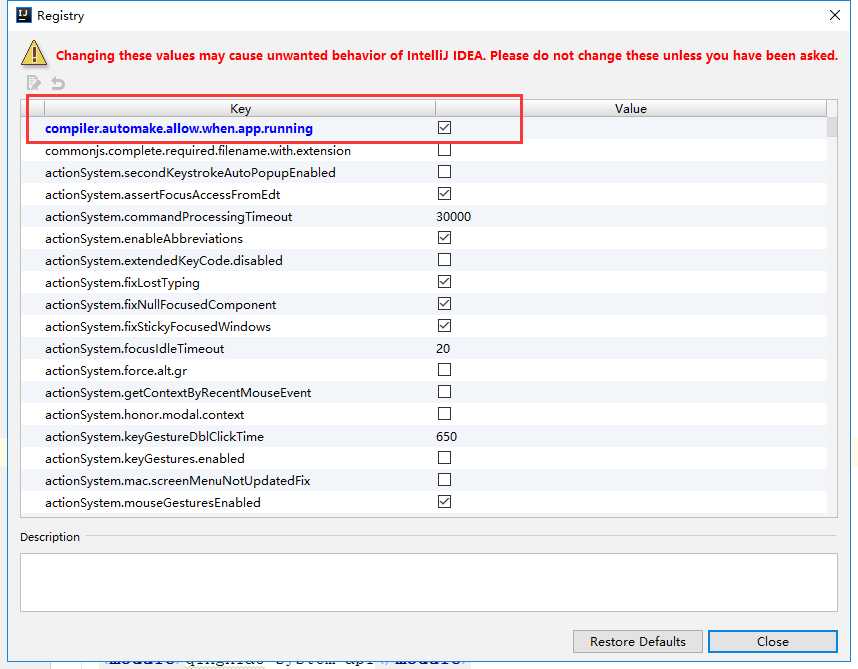Check actionSystem.extendedKeyCode.disabled checkbox
Image resolution: width=858 pixels, height=669 pixels.
click(444, 259)
